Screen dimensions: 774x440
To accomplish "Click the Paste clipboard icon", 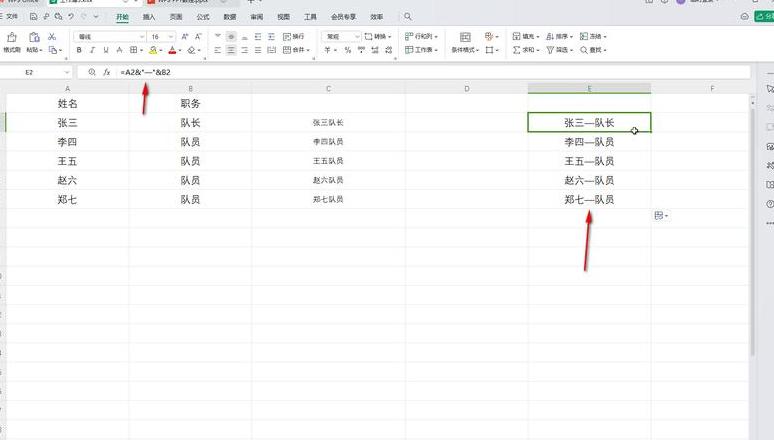I will [34, 37].
